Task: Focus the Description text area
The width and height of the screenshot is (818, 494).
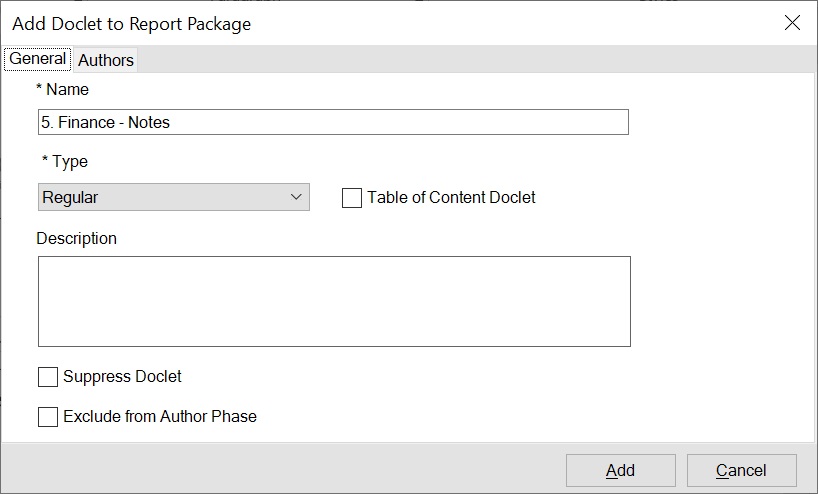Action: pos(334,301)
